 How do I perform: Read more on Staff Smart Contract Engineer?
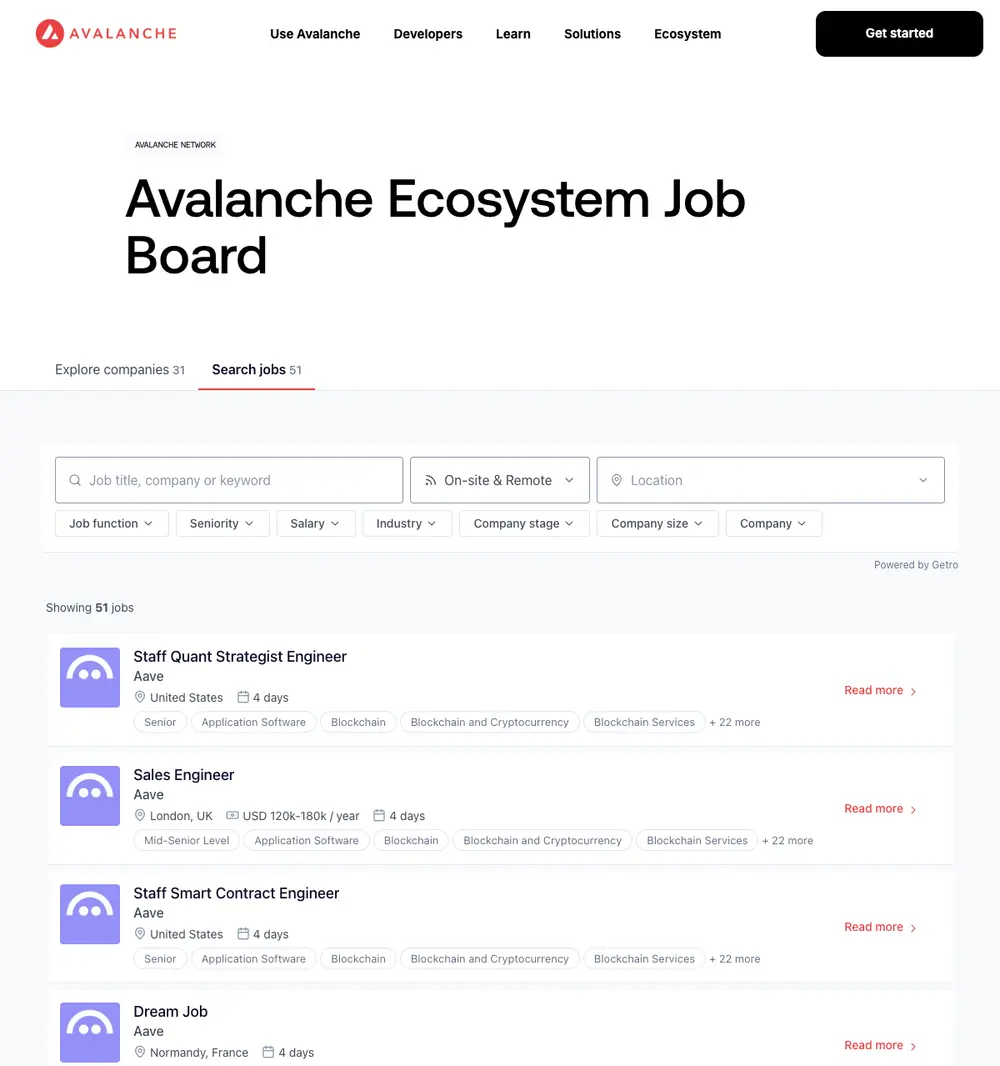(880, 927)
